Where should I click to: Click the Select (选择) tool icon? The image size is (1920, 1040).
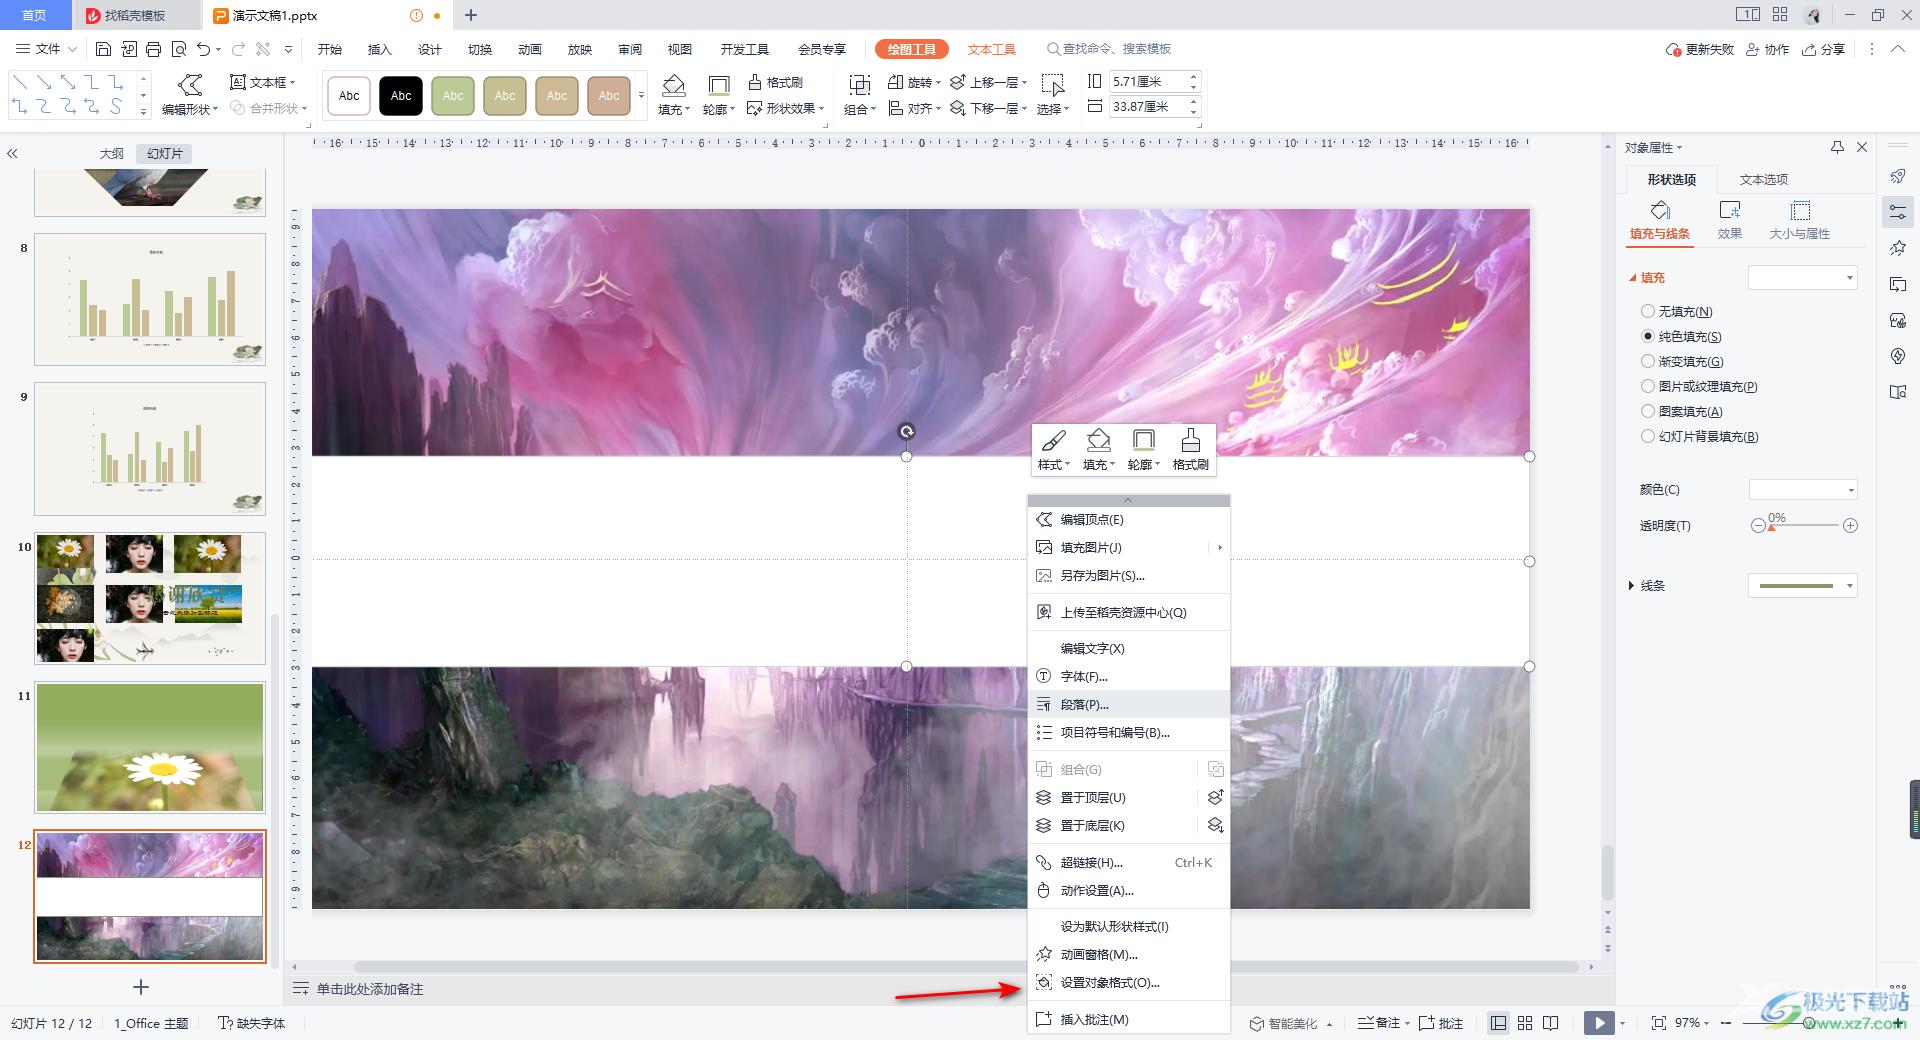point(1052,86)
